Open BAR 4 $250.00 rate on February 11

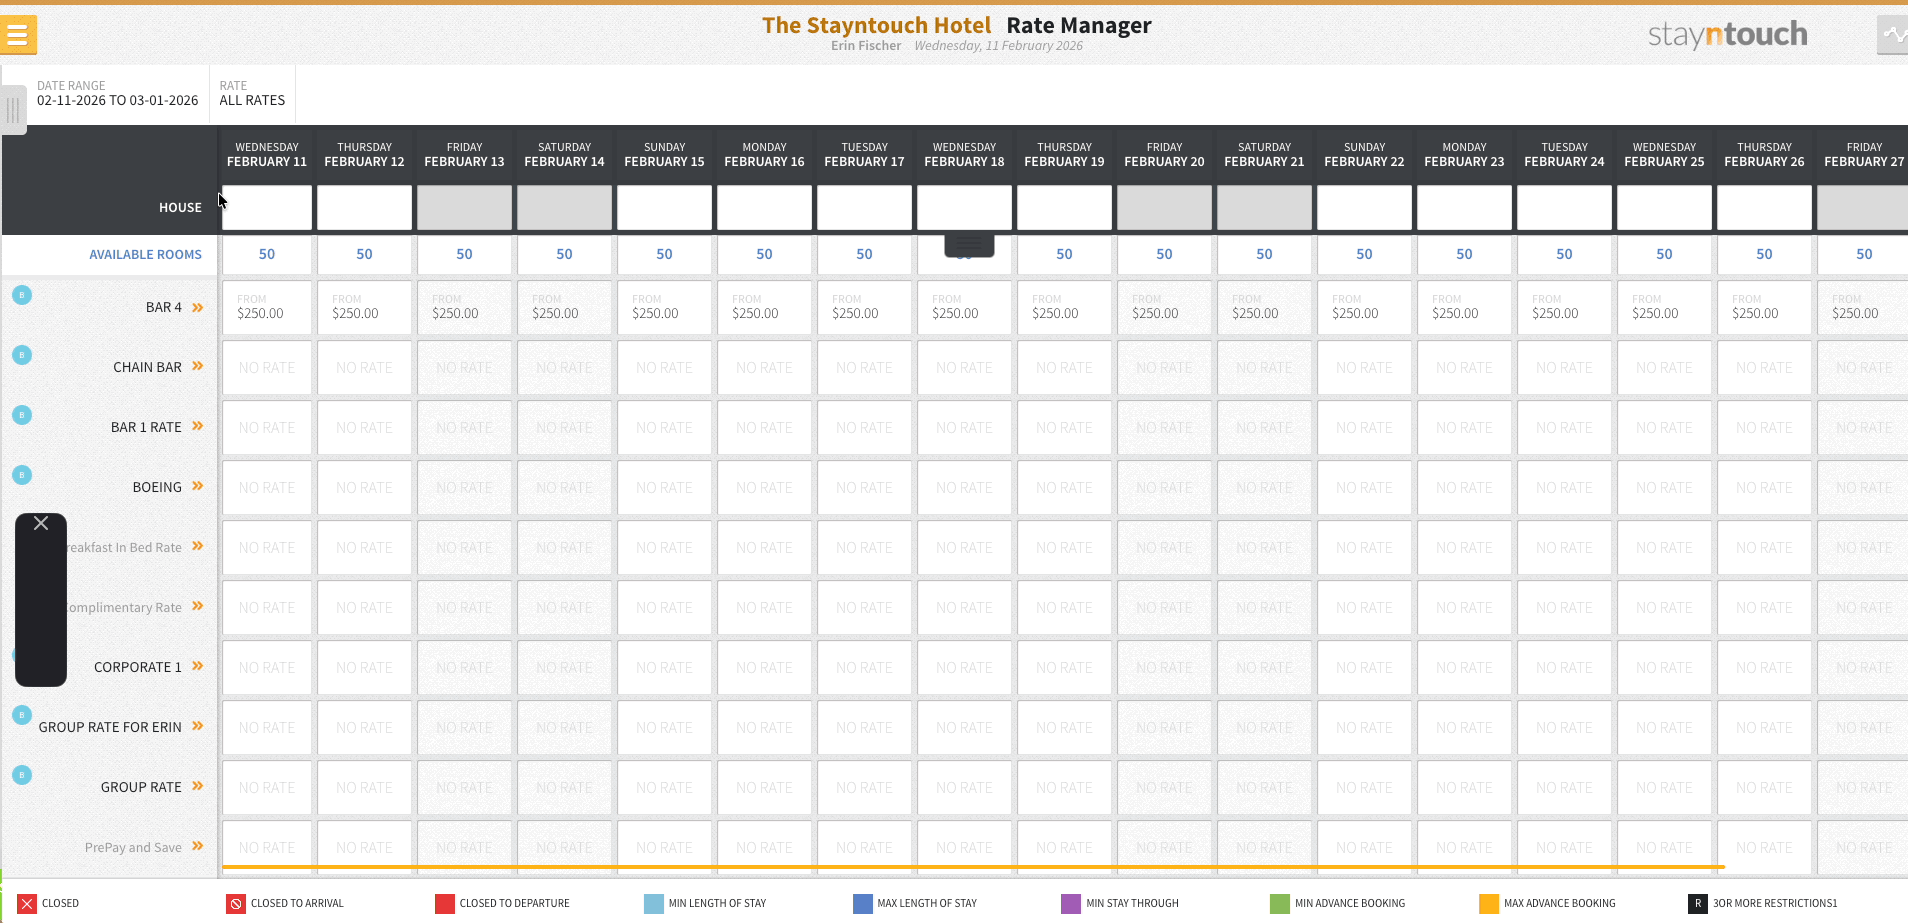point(267,307)
